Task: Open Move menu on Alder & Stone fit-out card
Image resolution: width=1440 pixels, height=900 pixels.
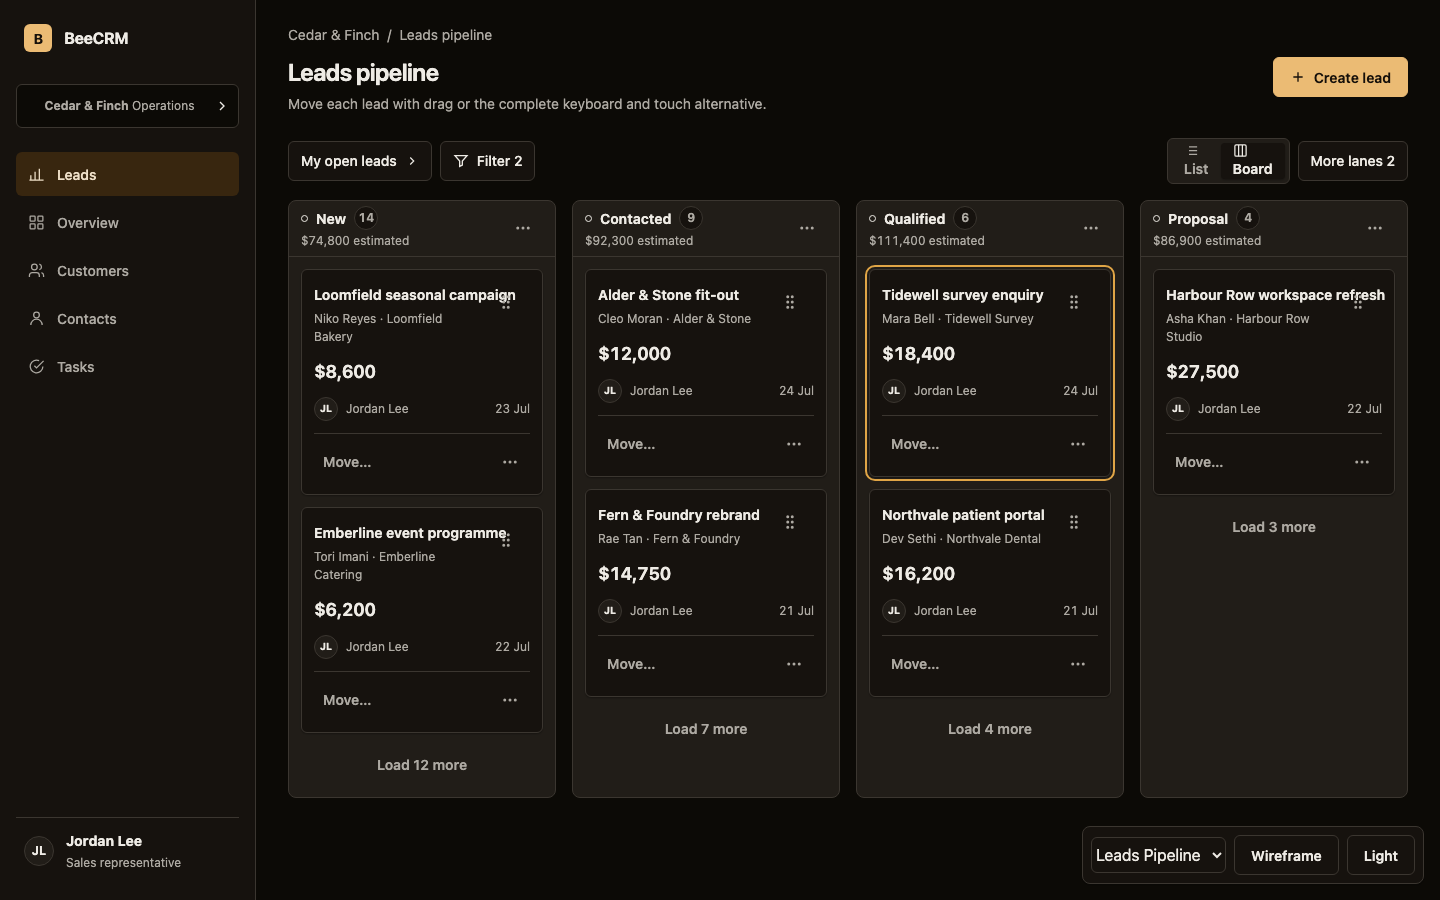Action: (631, 444)
